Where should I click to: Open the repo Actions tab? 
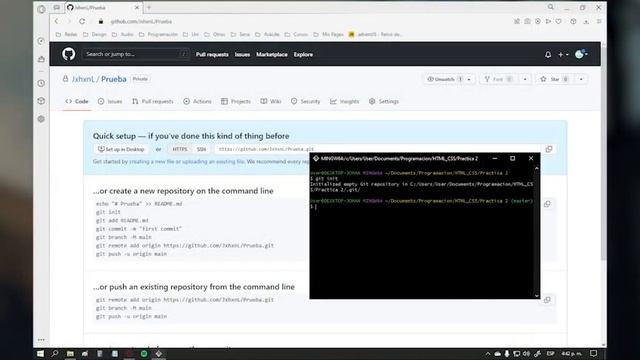pyautogui.click(x=197, y=101)
